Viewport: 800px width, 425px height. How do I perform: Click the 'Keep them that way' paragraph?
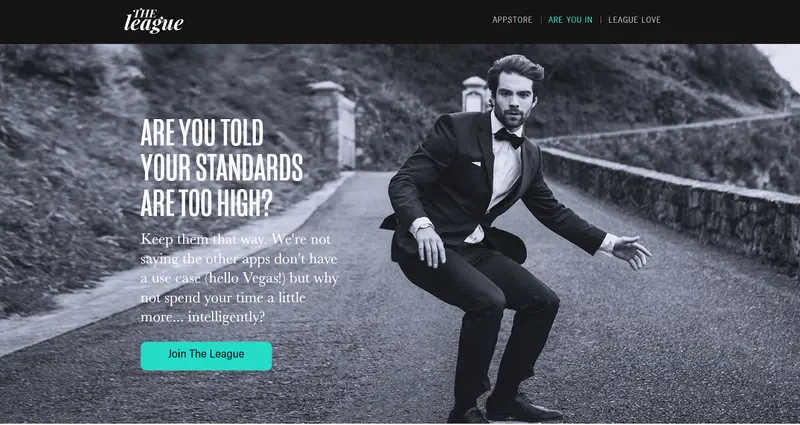[x=239, y=278]
